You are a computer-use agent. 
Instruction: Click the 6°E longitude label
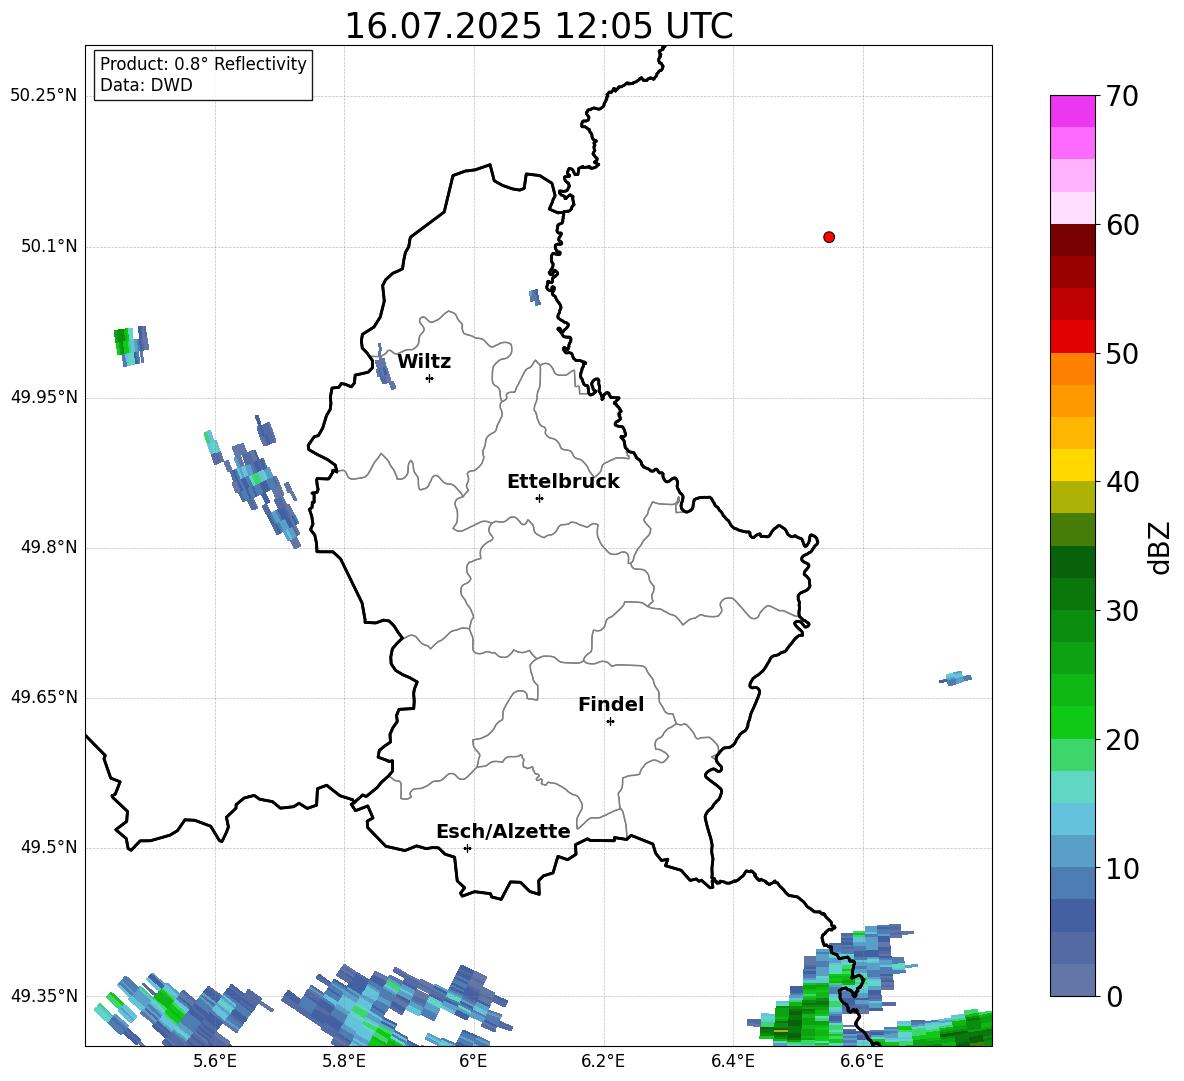pyautogui.click(x=473, y=1061)
